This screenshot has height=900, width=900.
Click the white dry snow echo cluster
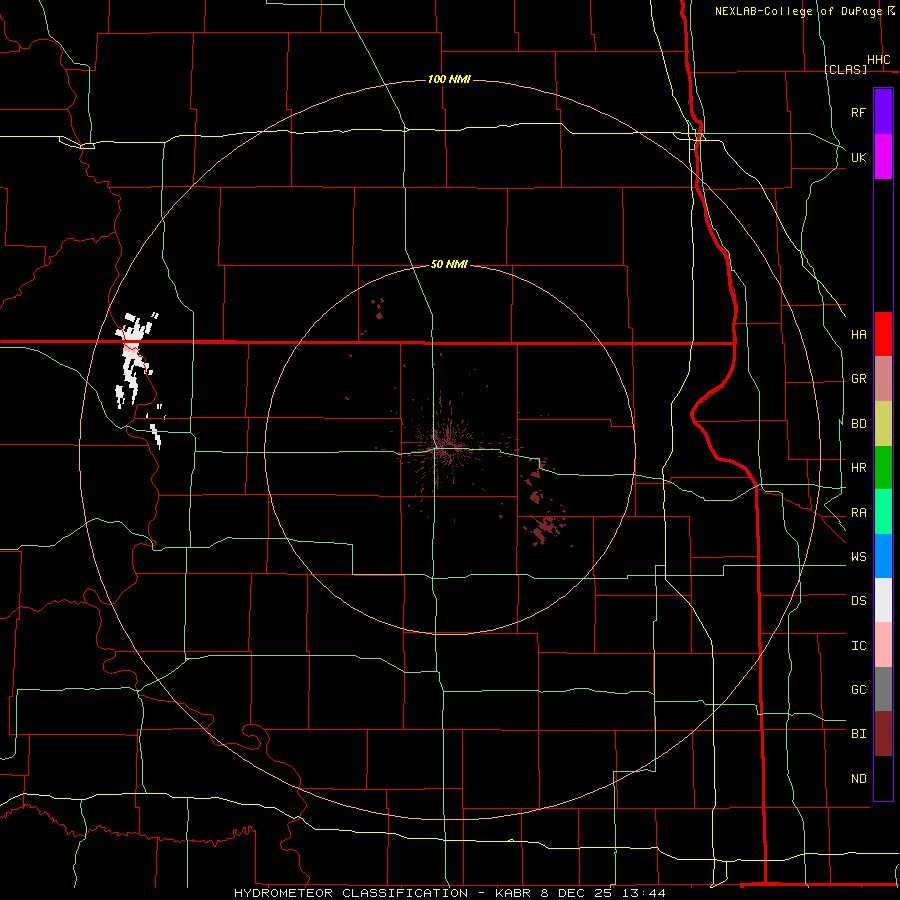[x=133, y=360]
